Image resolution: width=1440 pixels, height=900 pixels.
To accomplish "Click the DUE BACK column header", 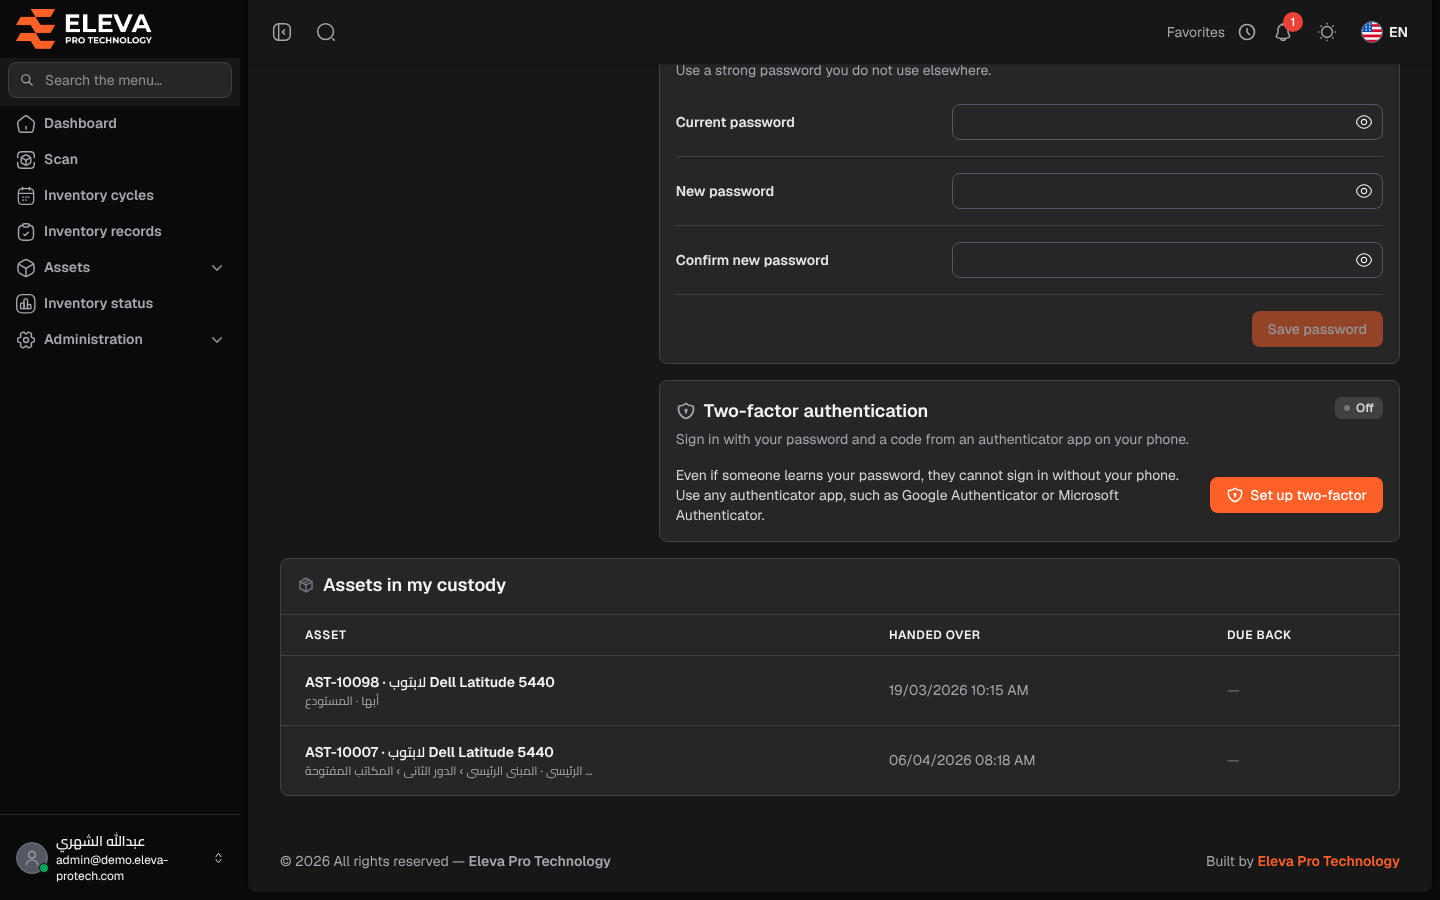I will tap(1259, 635).
